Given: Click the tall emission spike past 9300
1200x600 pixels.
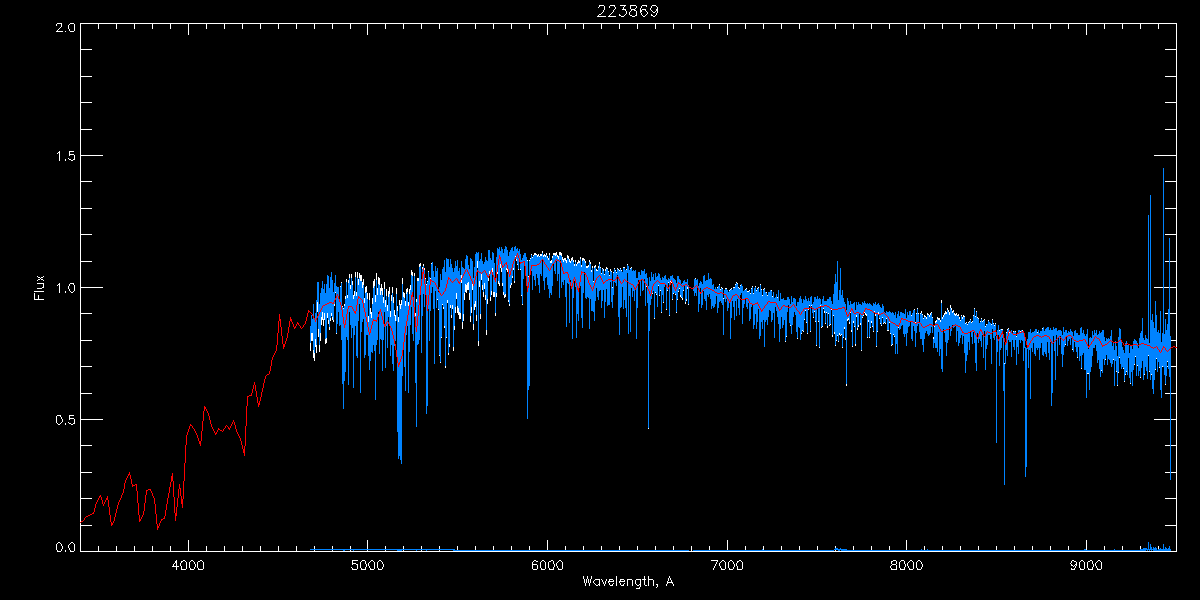Looking at the screenshot, I should (1150, 197).
